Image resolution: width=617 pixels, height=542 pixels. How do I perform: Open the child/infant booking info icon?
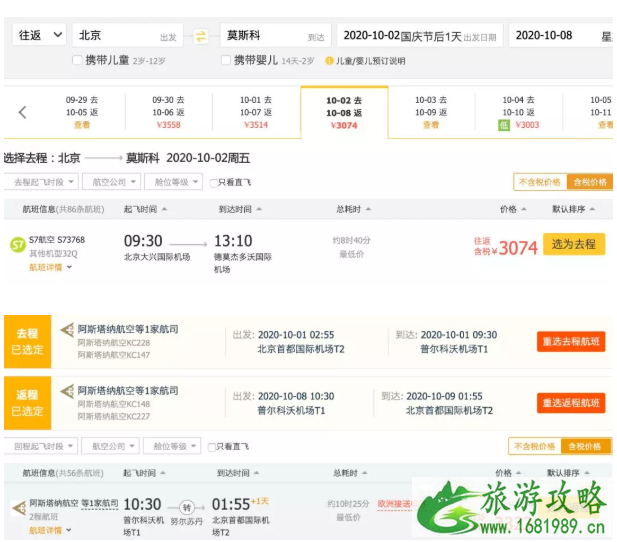click(329, 61)
